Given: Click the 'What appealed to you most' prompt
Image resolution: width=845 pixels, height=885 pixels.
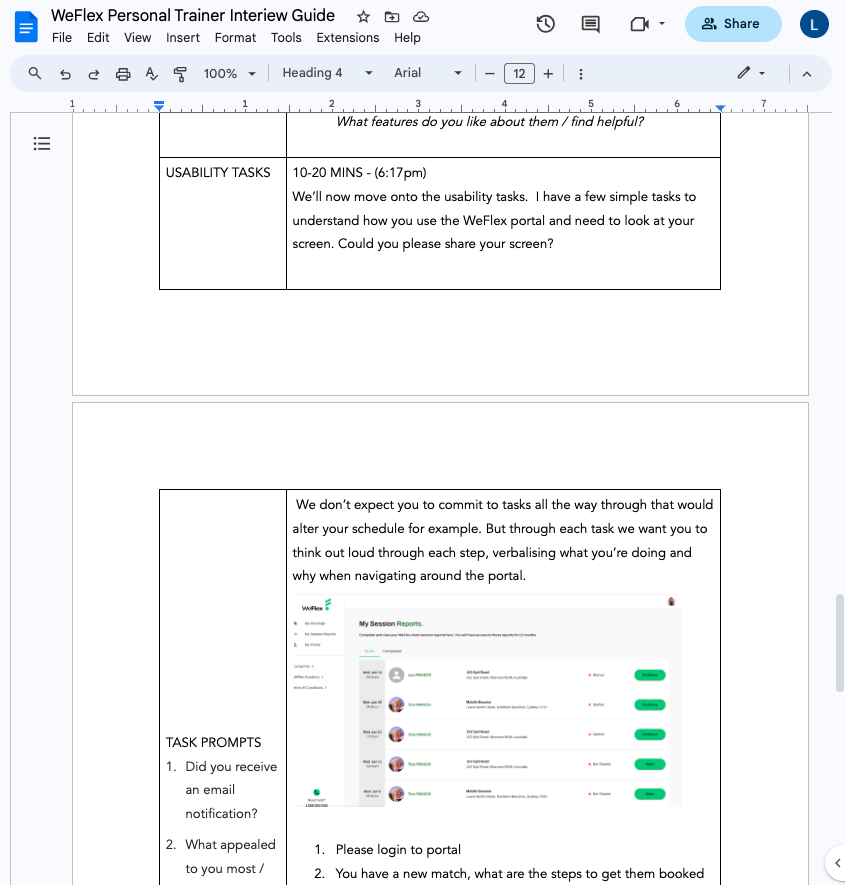Looking at the screenshot, I should [x=230, y=857].
